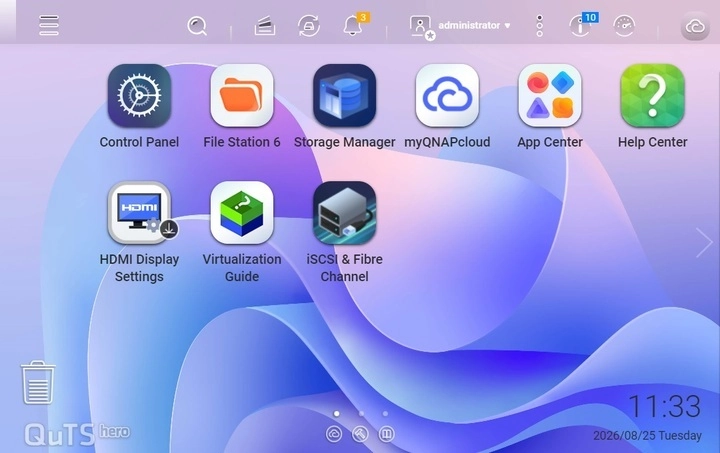Launch myQNAPcloud app

coord(447,95)
